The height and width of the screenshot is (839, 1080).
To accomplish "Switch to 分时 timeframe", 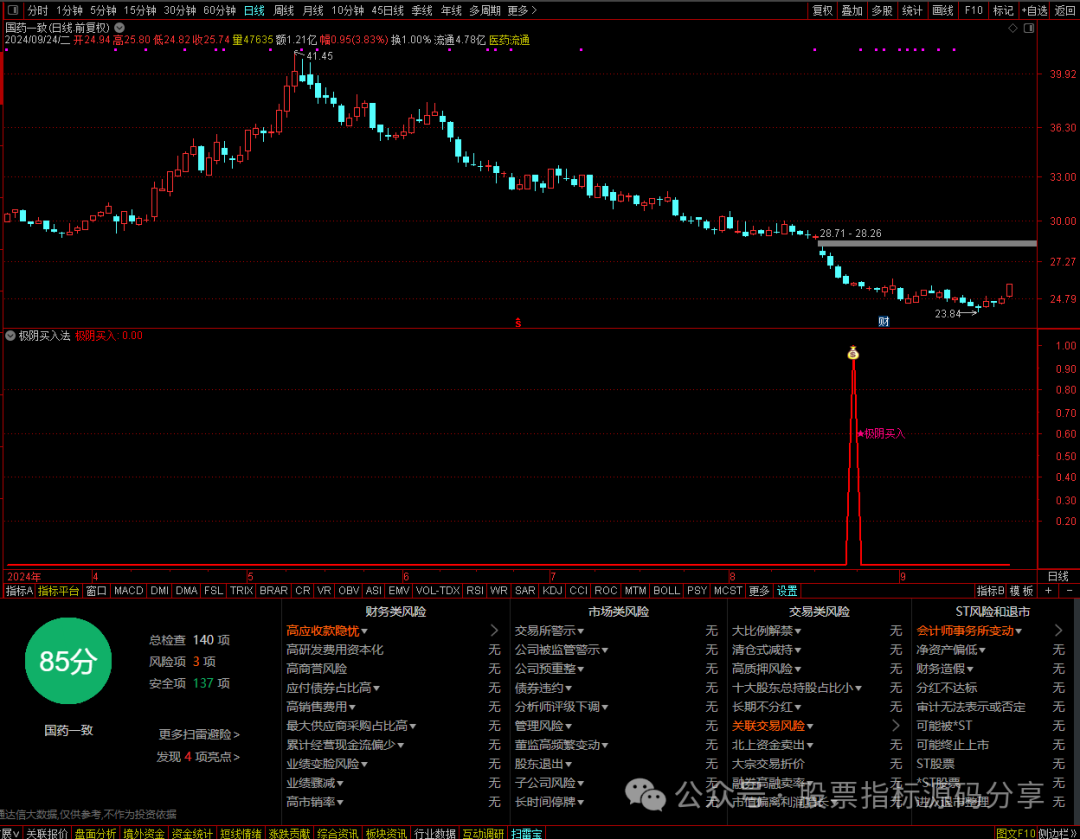I will point(38,10).
